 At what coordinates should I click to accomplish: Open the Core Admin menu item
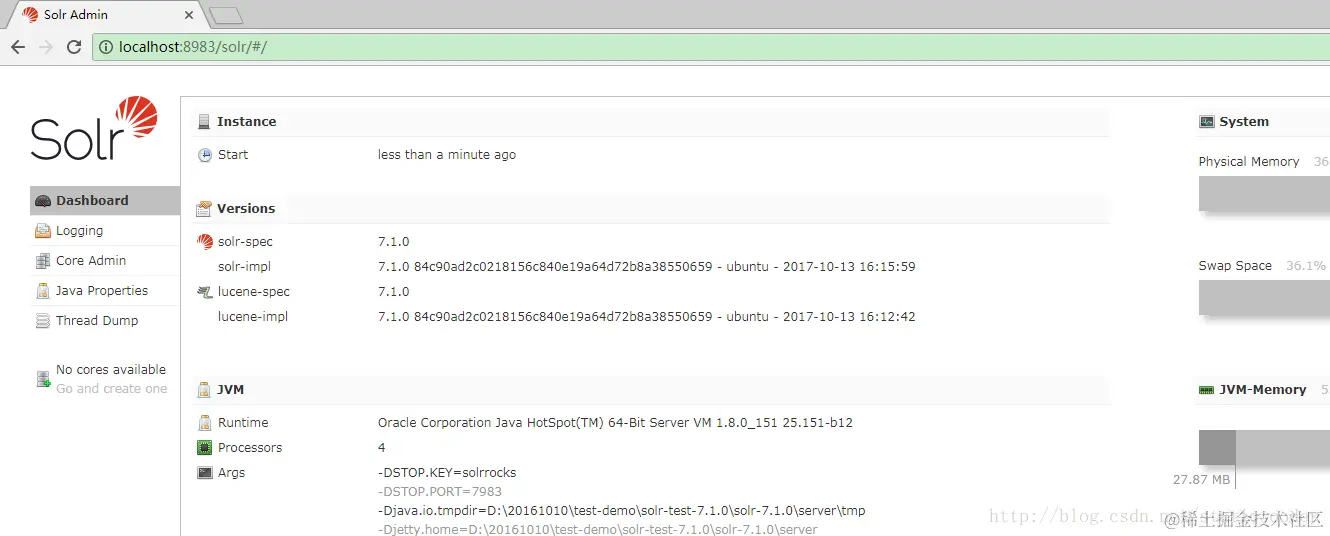click(105, 260)
